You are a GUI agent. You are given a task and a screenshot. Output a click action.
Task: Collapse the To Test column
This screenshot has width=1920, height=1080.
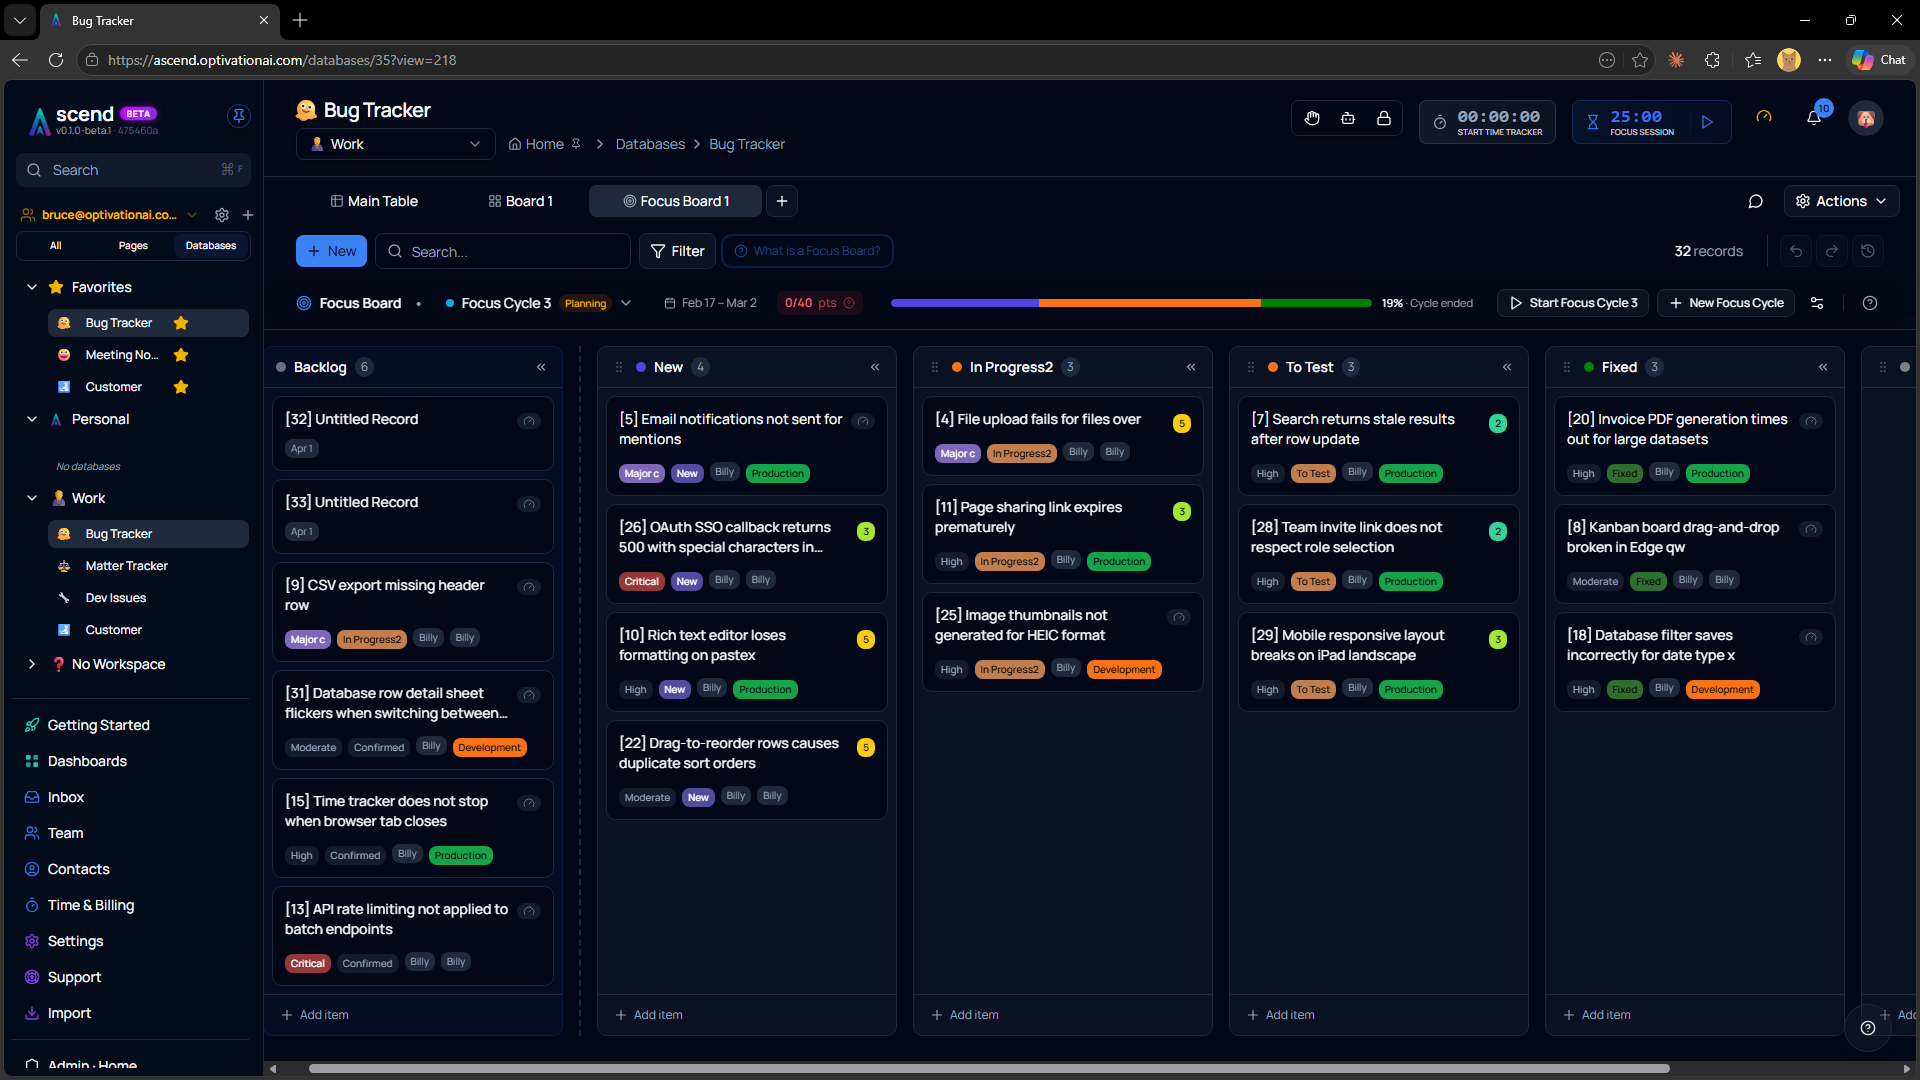pos(1507,367)
